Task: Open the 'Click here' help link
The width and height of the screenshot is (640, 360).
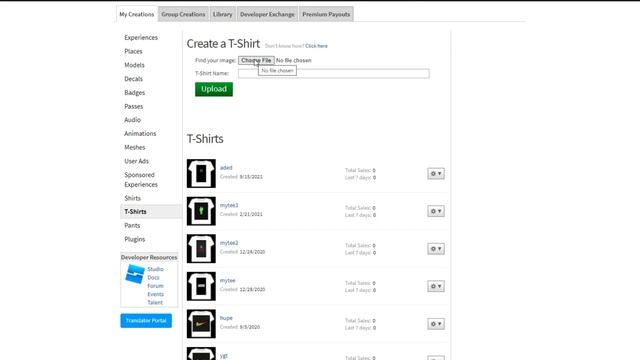Action: pyautogui.click(x=316, y=46)
